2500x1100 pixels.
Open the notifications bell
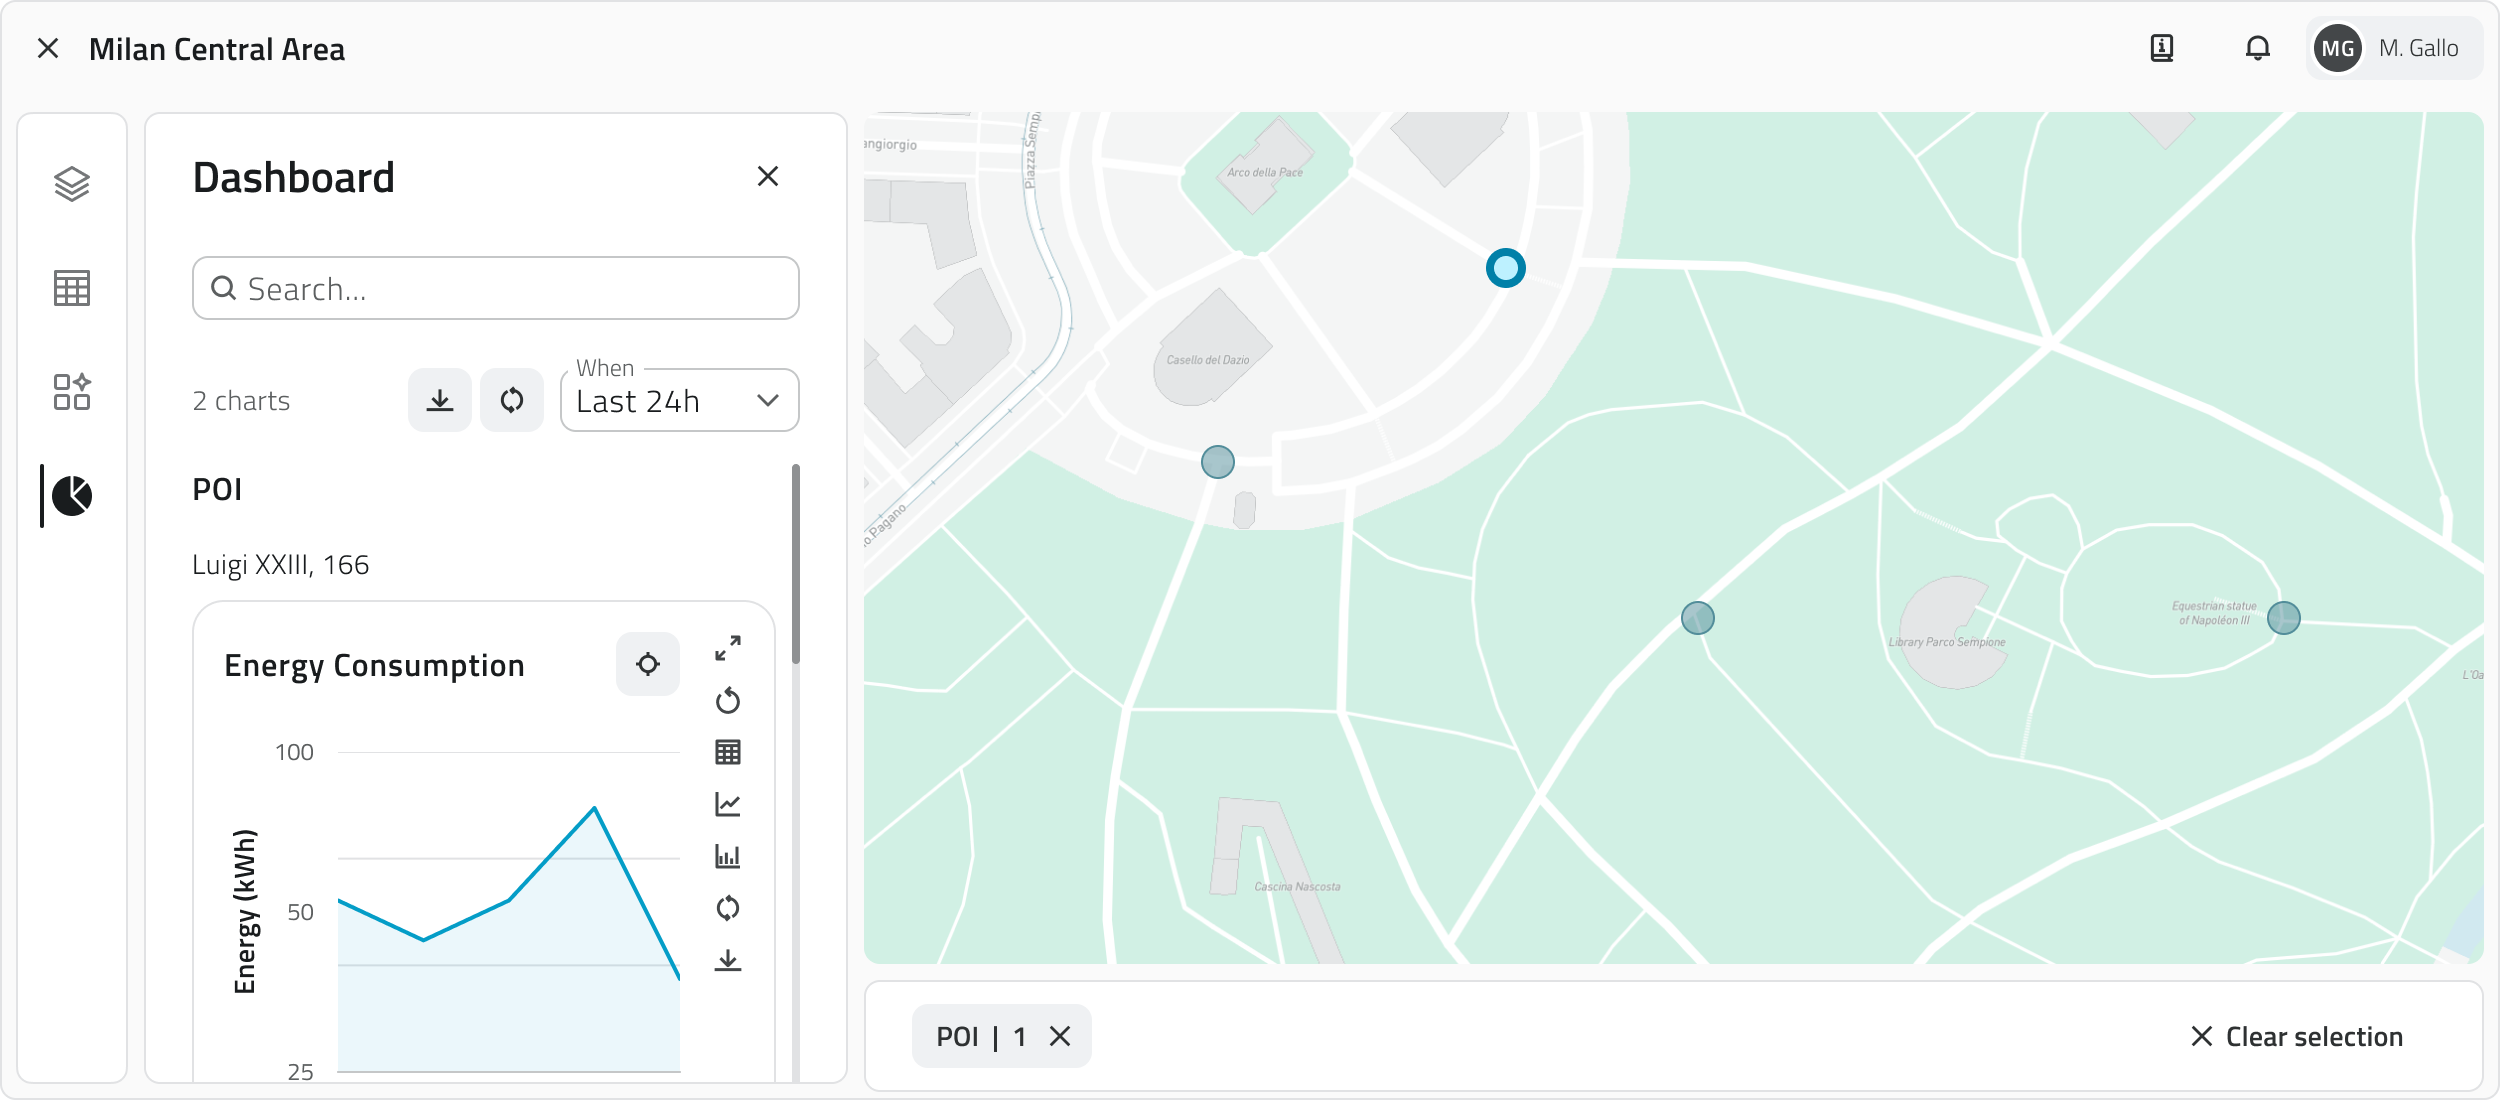(x=2258, y=48)
